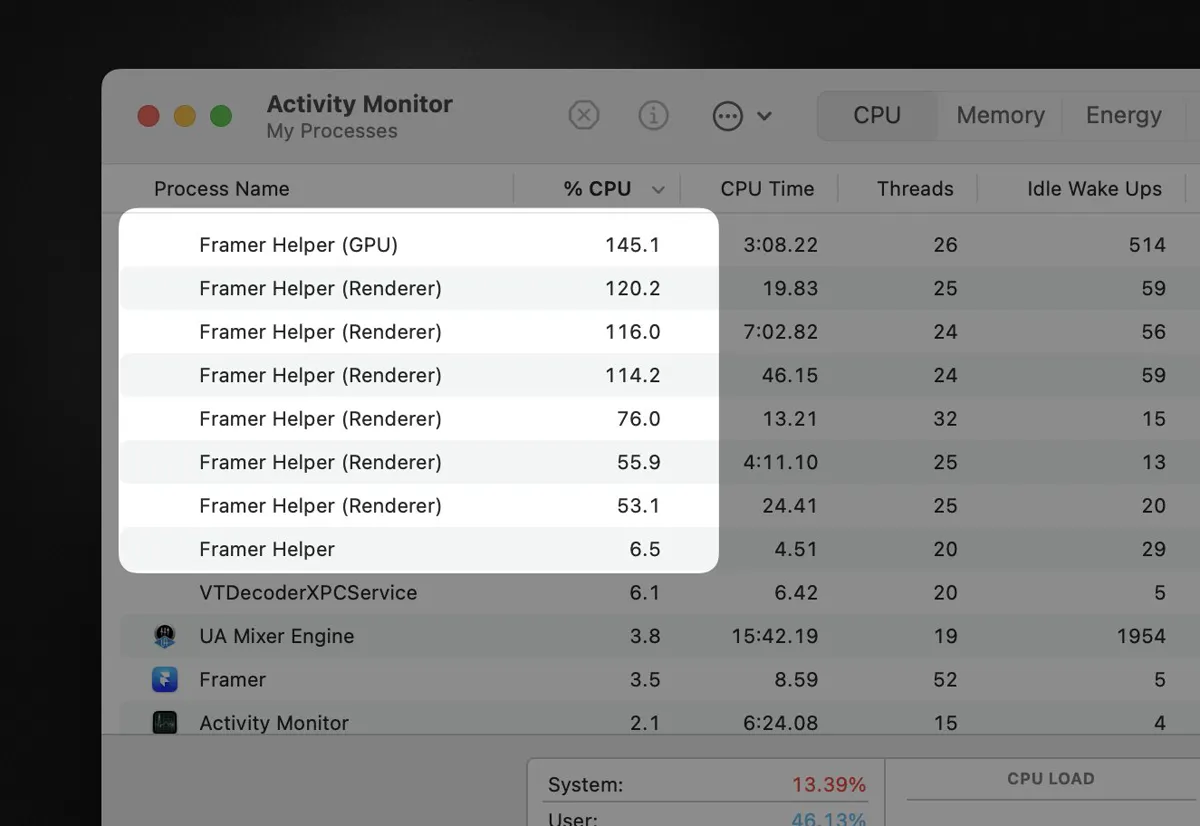Click the 1954 idle wake ups value
The width and height of the screenshot is (1200, 826).
(x=1142, y=636)
